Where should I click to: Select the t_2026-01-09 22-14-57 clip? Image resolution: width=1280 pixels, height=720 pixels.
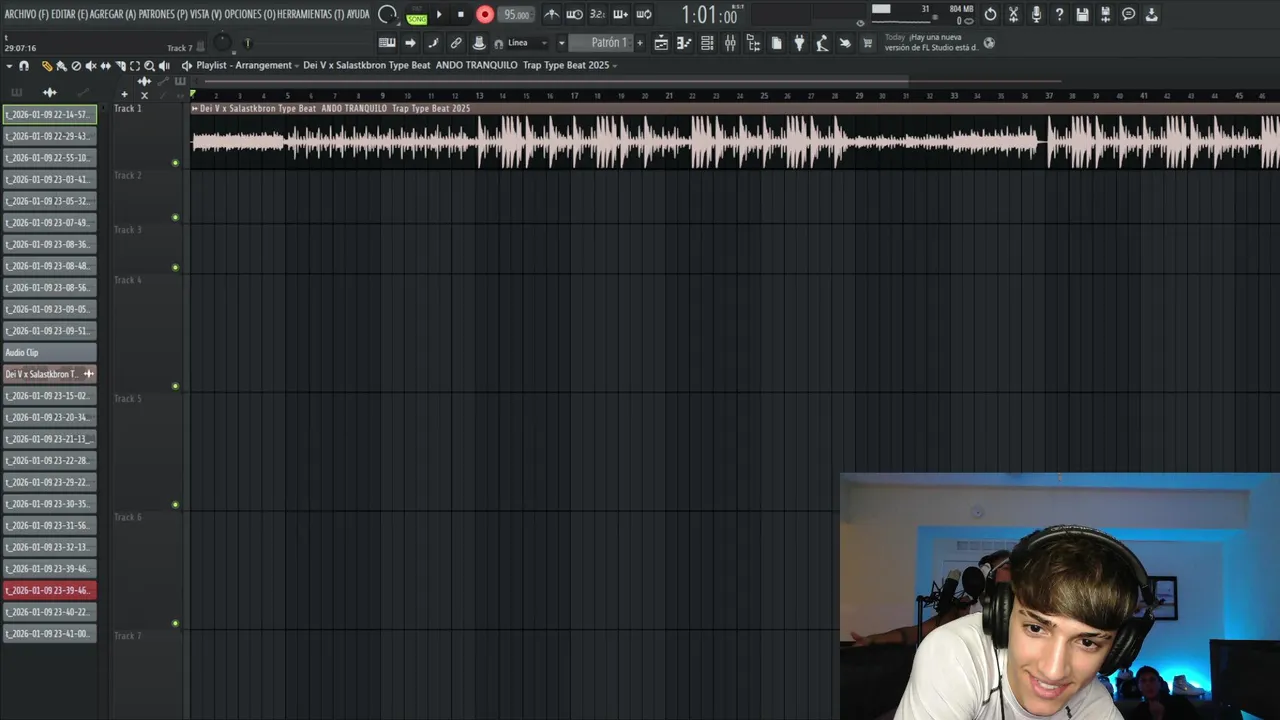pyautogui.click(x=49, y=114)
